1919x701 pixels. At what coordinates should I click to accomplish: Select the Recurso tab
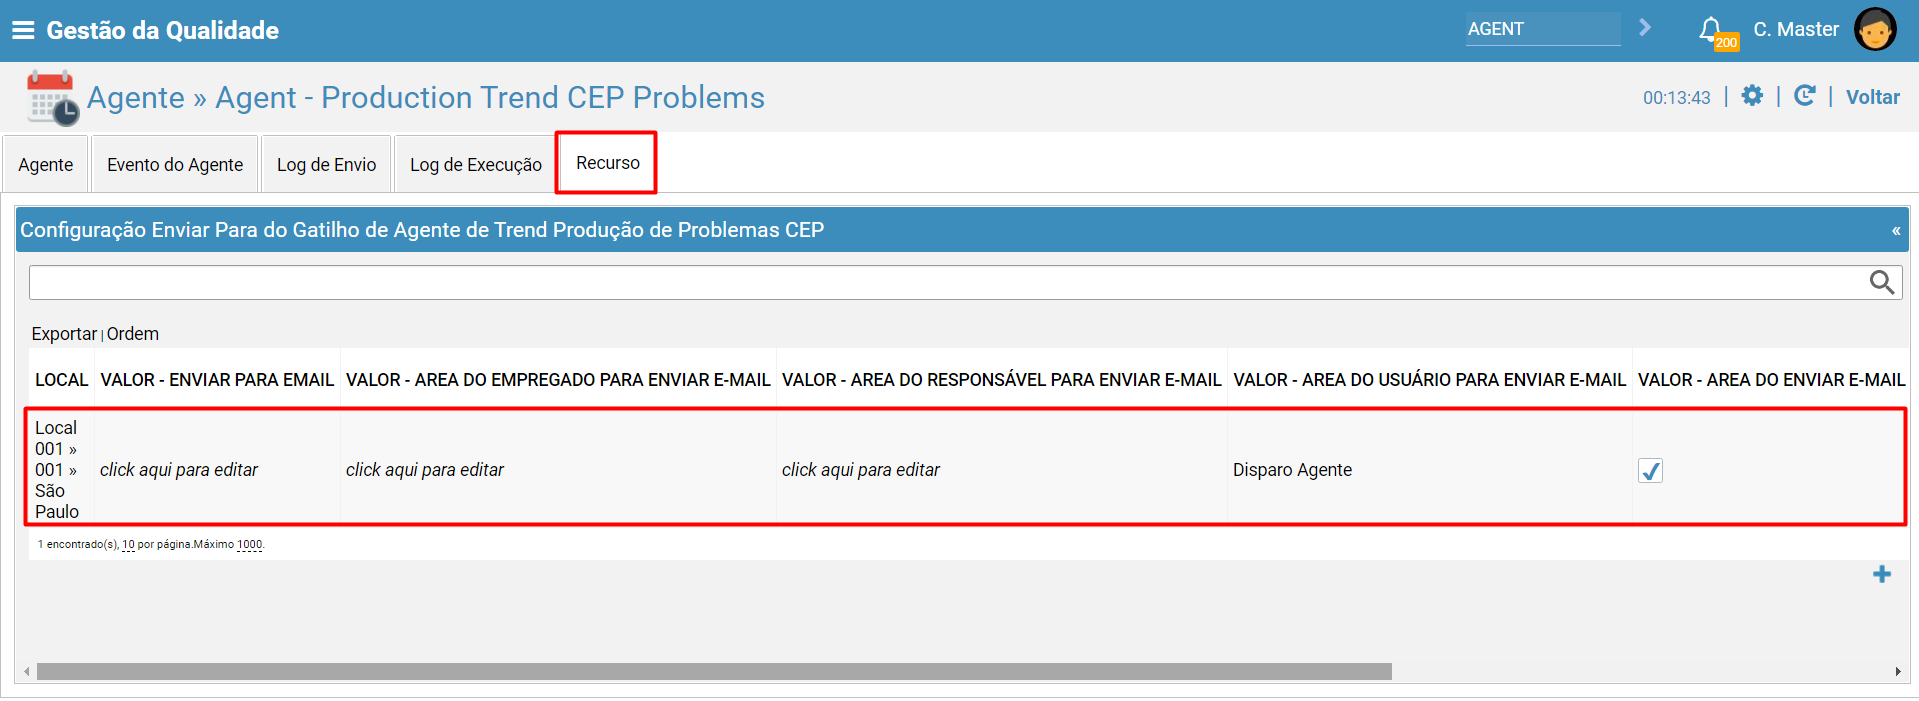607,163
